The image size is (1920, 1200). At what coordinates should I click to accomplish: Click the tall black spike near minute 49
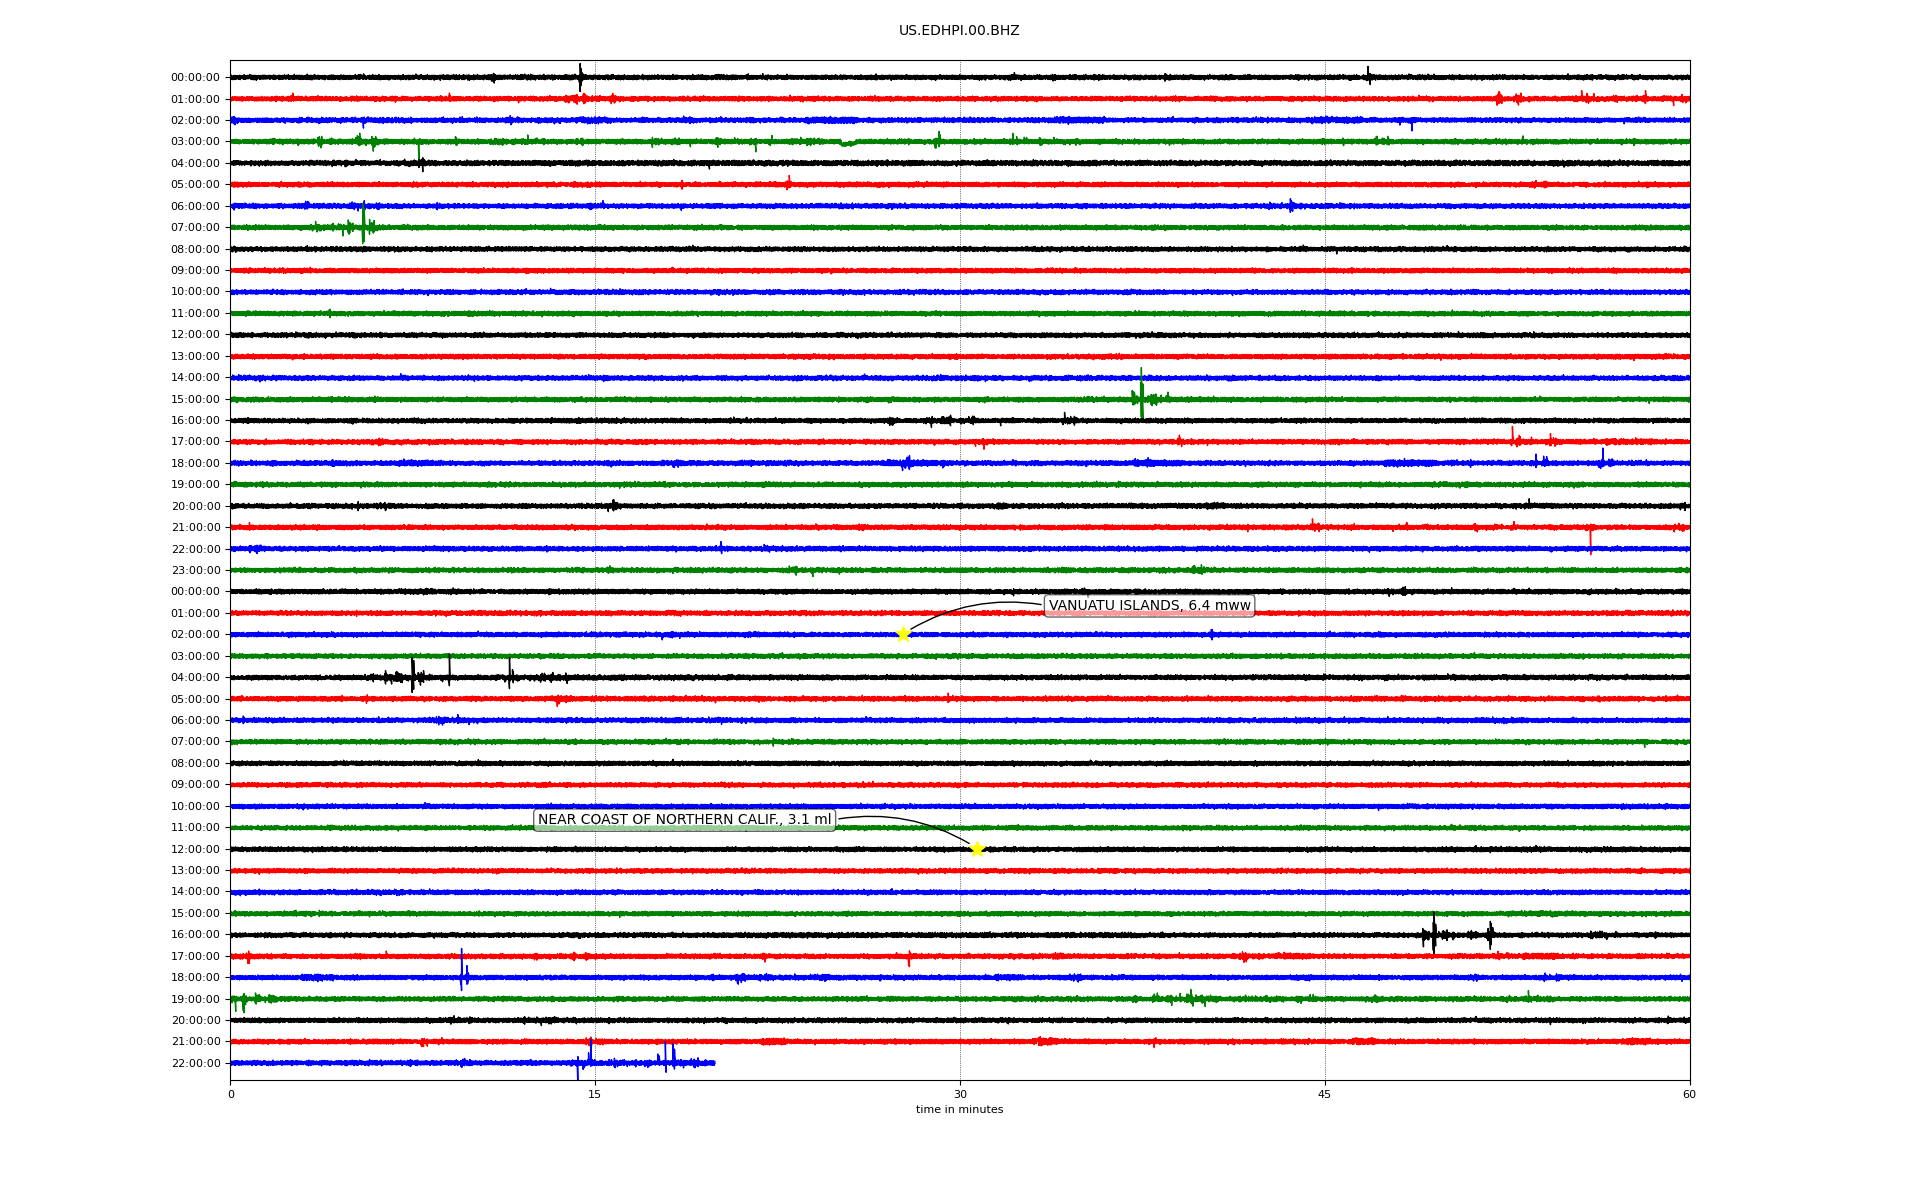point(1433,933)
